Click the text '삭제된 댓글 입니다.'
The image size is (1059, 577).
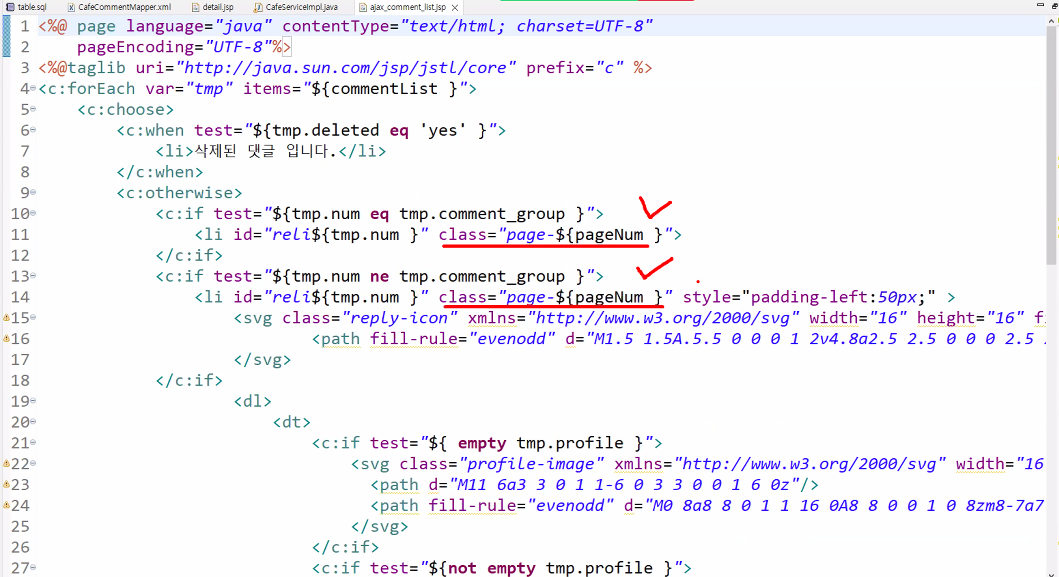tap(265, 151)
